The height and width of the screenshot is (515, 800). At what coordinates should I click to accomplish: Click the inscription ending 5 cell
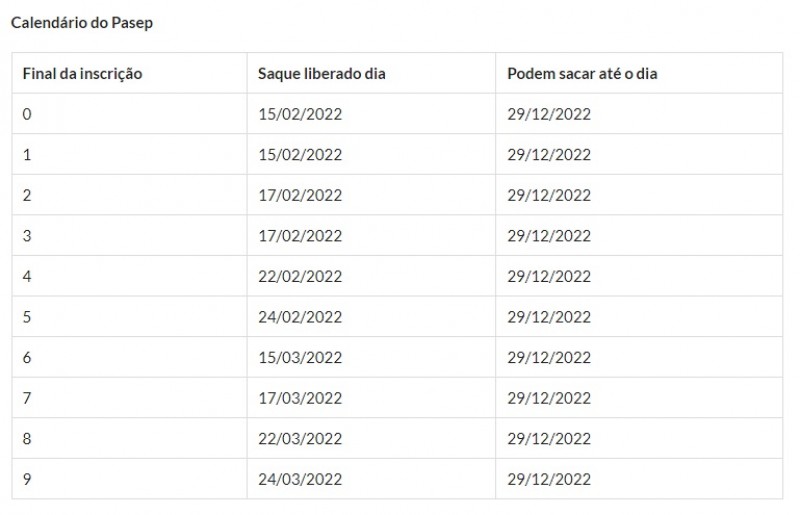[x=130, y=316]
